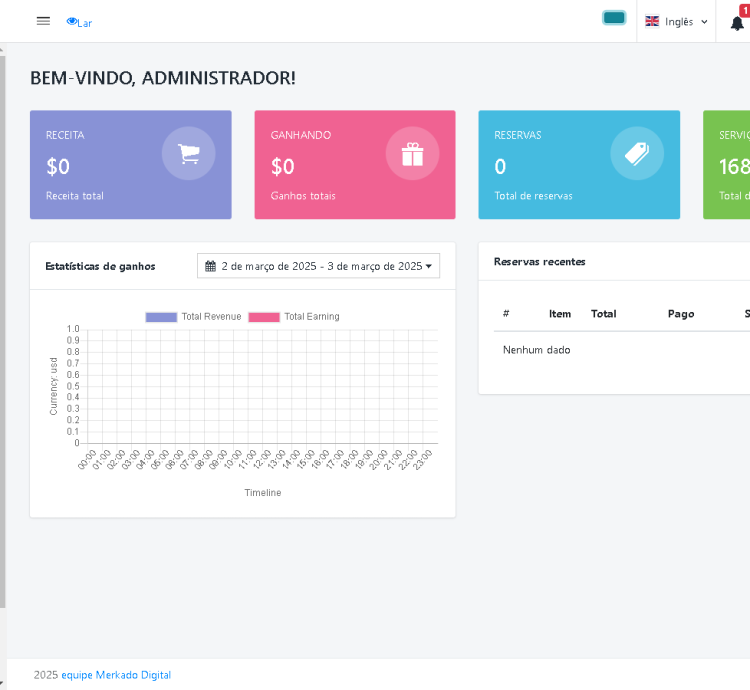Click the language dropdown chevron arrow
The height and width of the screenshot is (690, 750).
704,22
